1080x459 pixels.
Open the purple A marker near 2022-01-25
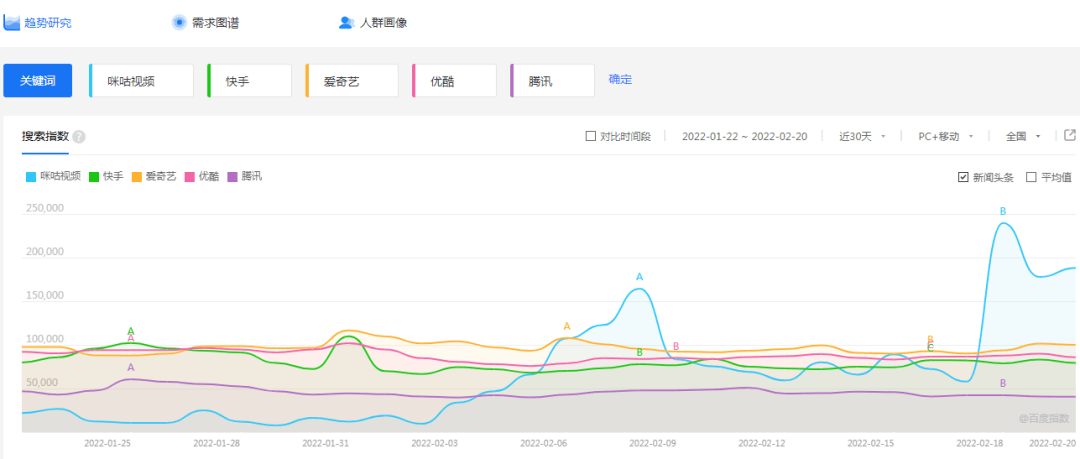(x=131, y=367)
